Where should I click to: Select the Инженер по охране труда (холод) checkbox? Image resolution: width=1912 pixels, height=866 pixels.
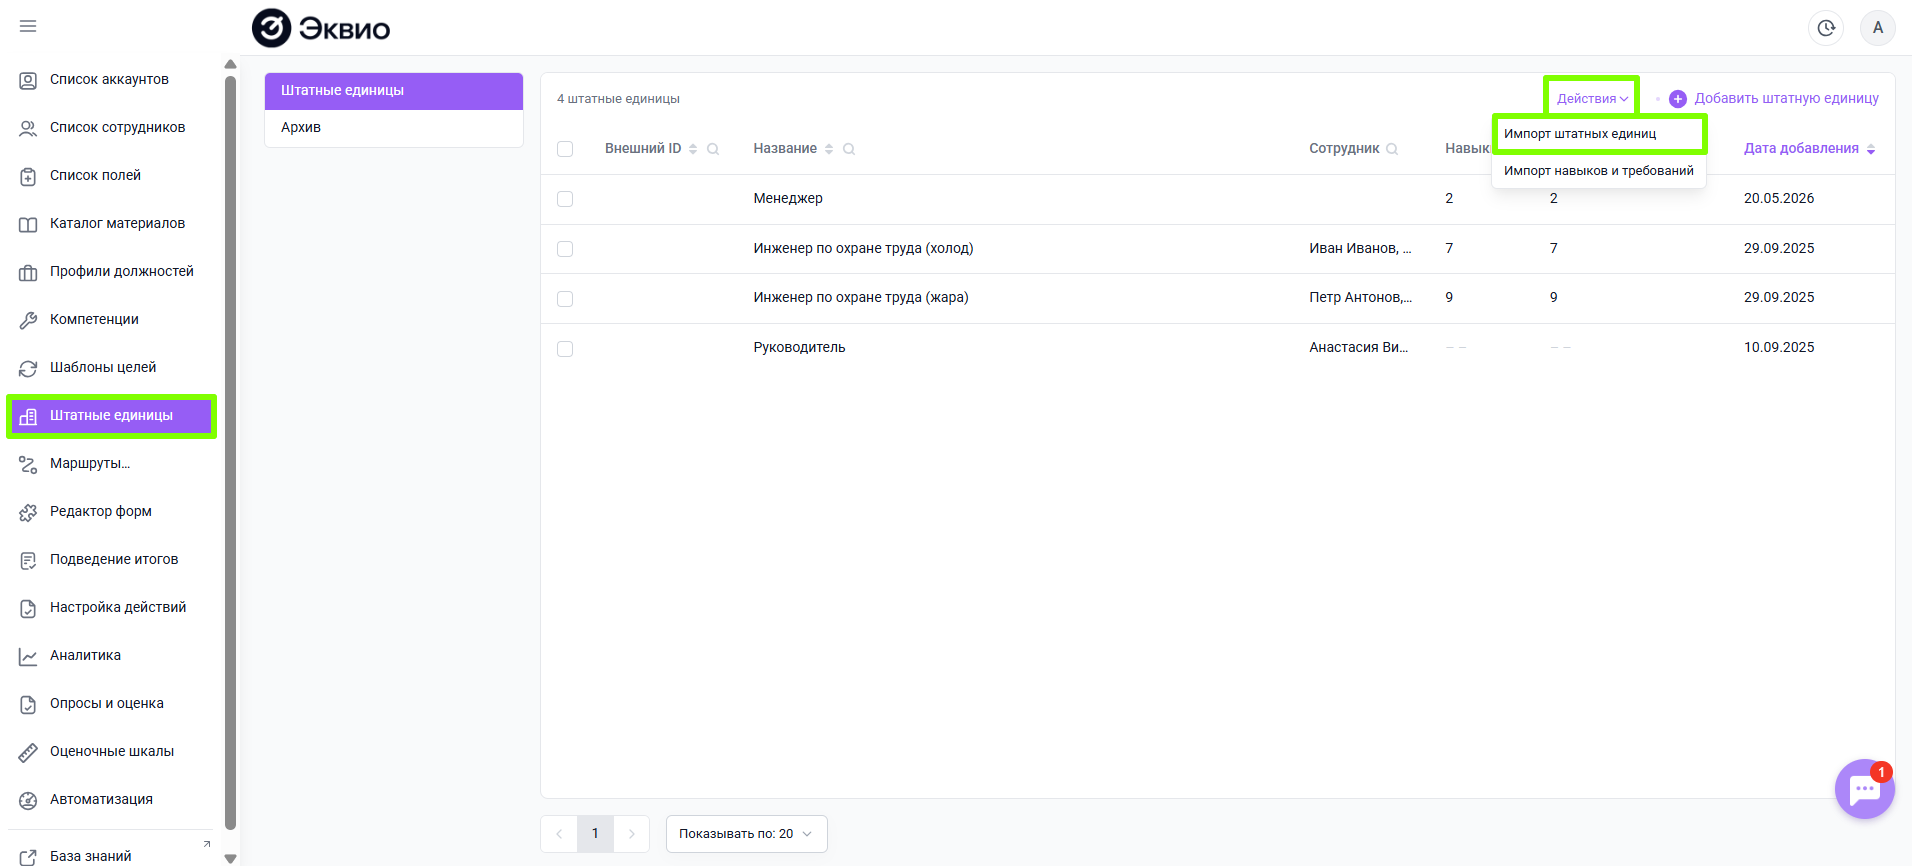click(x=565, y=249)
